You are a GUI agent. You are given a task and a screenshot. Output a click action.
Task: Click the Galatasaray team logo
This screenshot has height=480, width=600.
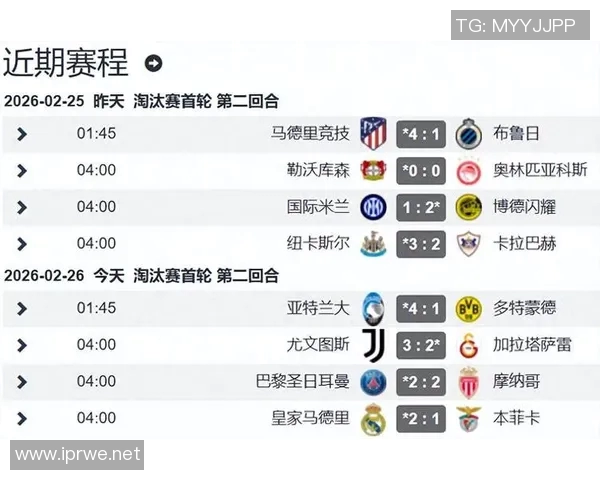click(x=468, y=345)
